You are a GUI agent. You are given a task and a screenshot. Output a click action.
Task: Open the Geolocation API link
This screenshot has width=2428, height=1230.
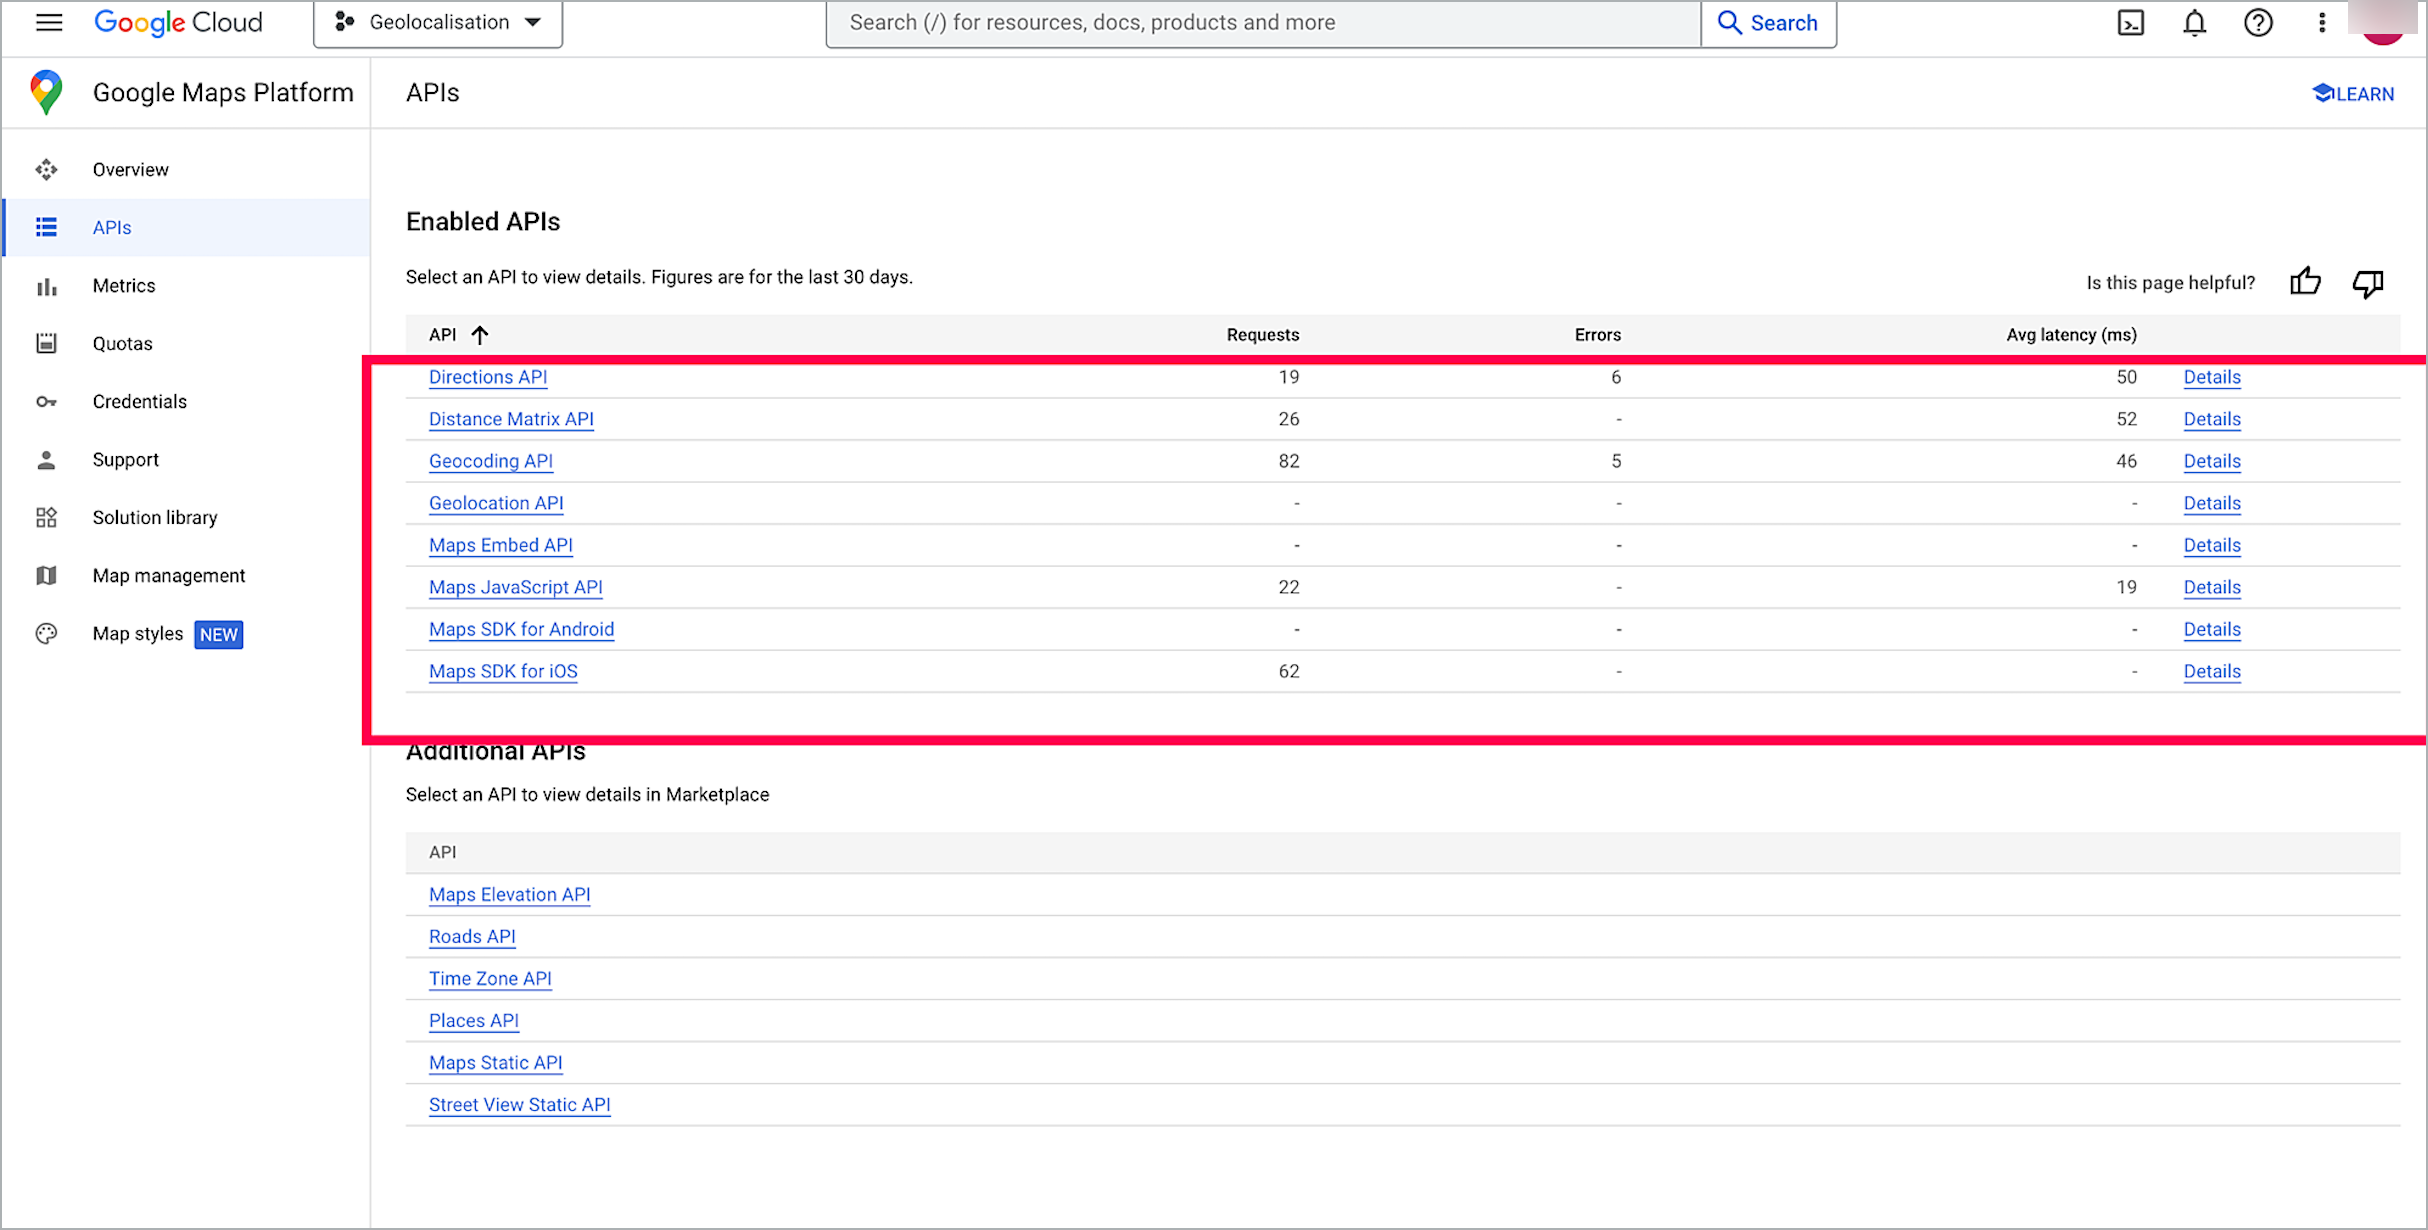tap(496, 503)
